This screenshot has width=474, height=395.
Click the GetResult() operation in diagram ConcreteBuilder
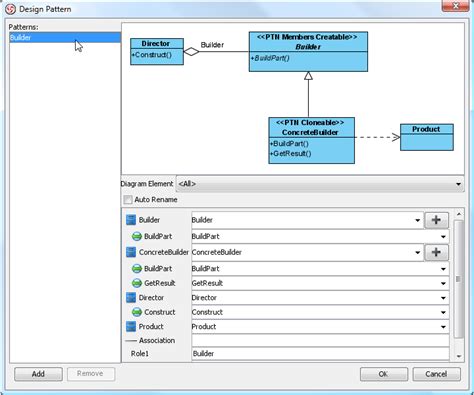coord(291,154)
